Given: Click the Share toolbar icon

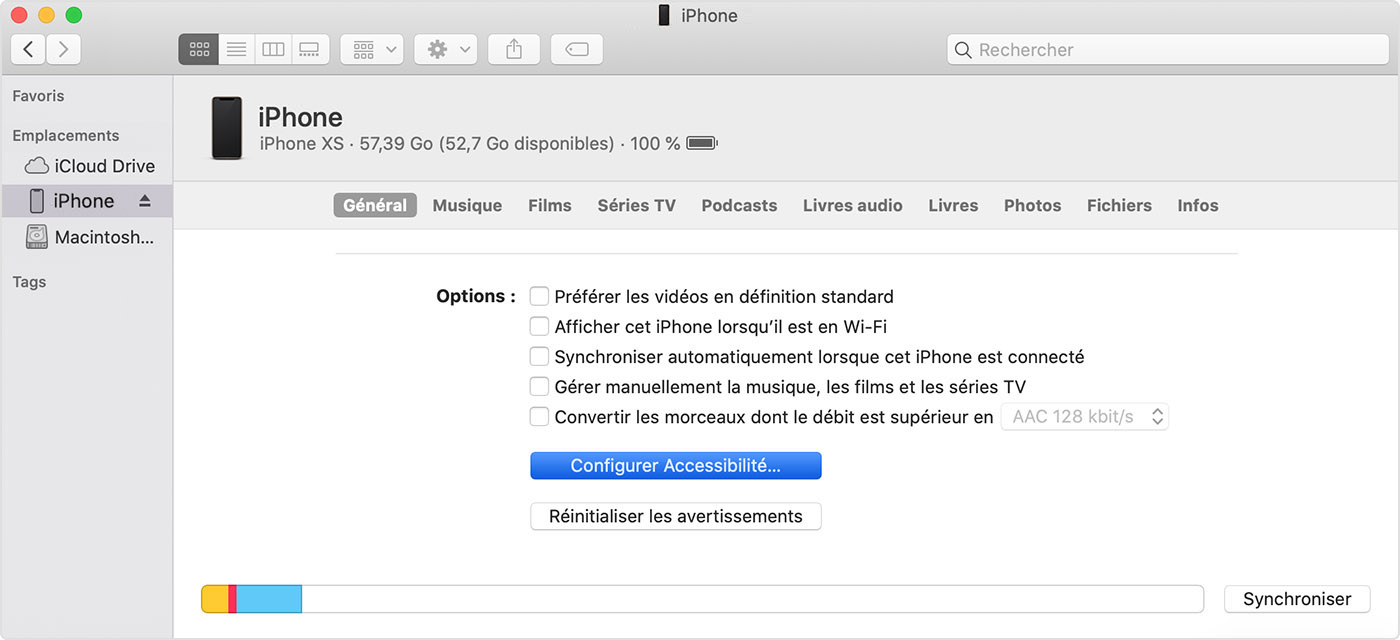Looking at the screenshot, I should (x=514, y=49).
